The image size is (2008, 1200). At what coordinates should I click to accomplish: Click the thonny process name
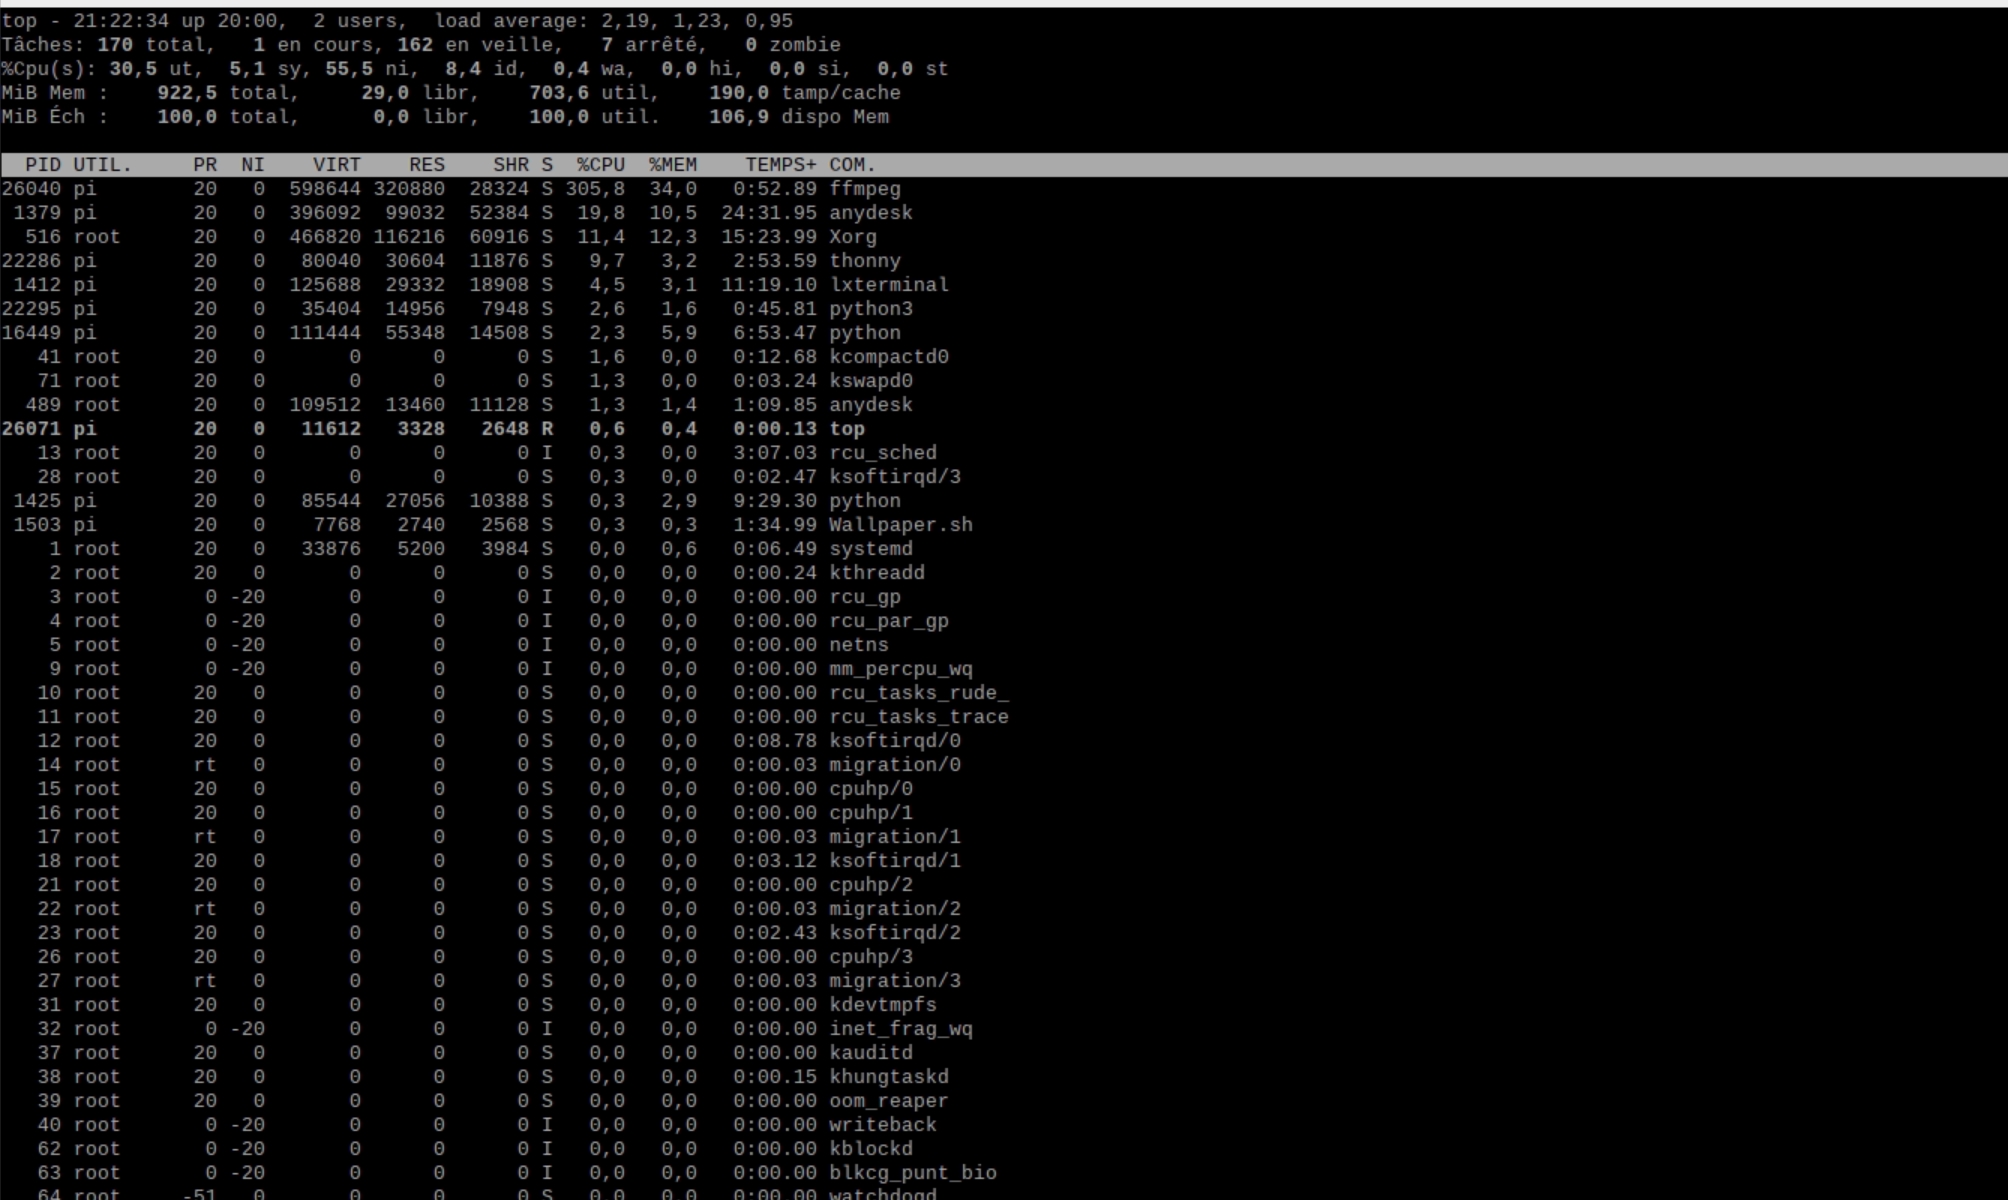(x=865, y=261)
